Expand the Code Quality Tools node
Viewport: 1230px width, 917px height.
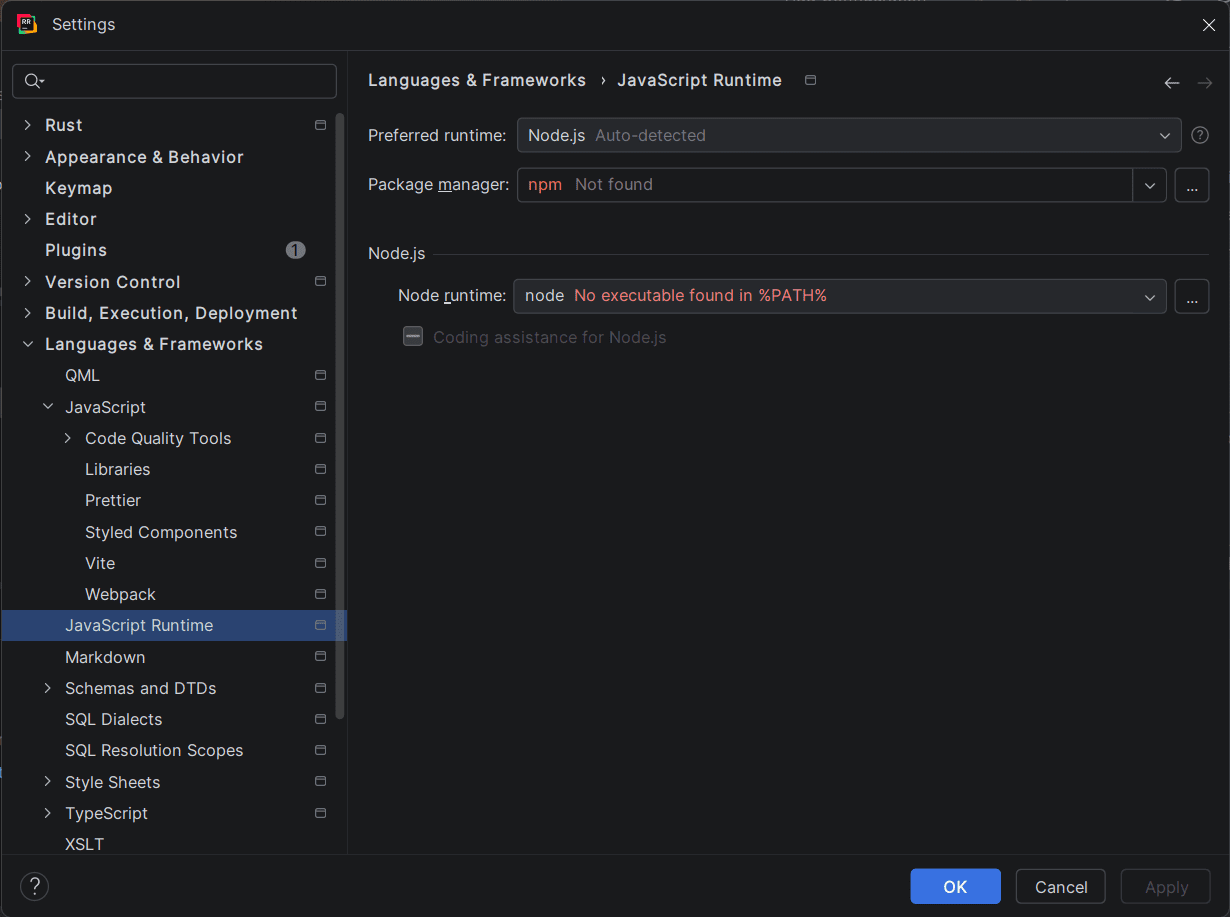pyautogui.click(x=67, y=438)
